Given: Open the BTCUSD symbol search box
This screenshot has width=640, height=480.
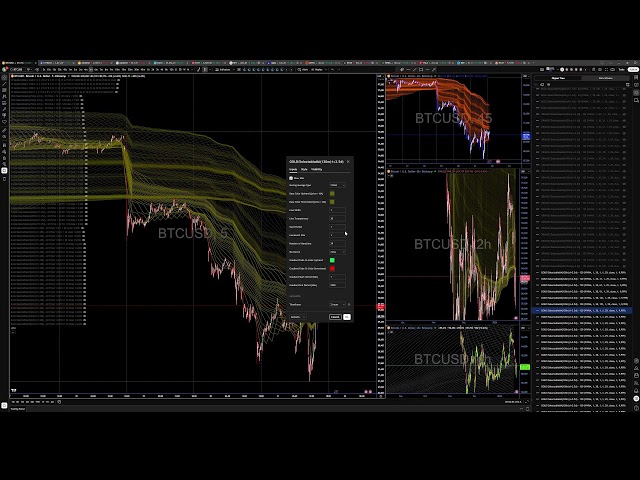Looking at the screenshot, I should click(18, 70).
